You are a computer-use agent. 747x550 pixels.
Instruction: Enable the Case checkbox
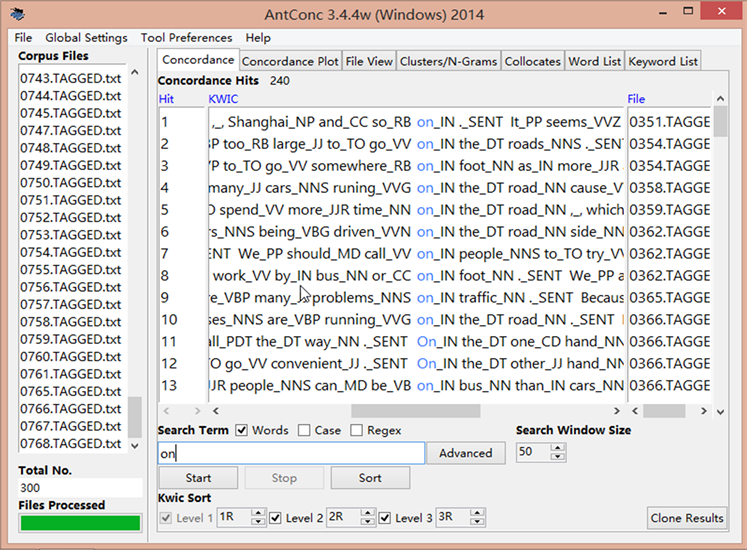pyautogui.click(x=304, y=430)
